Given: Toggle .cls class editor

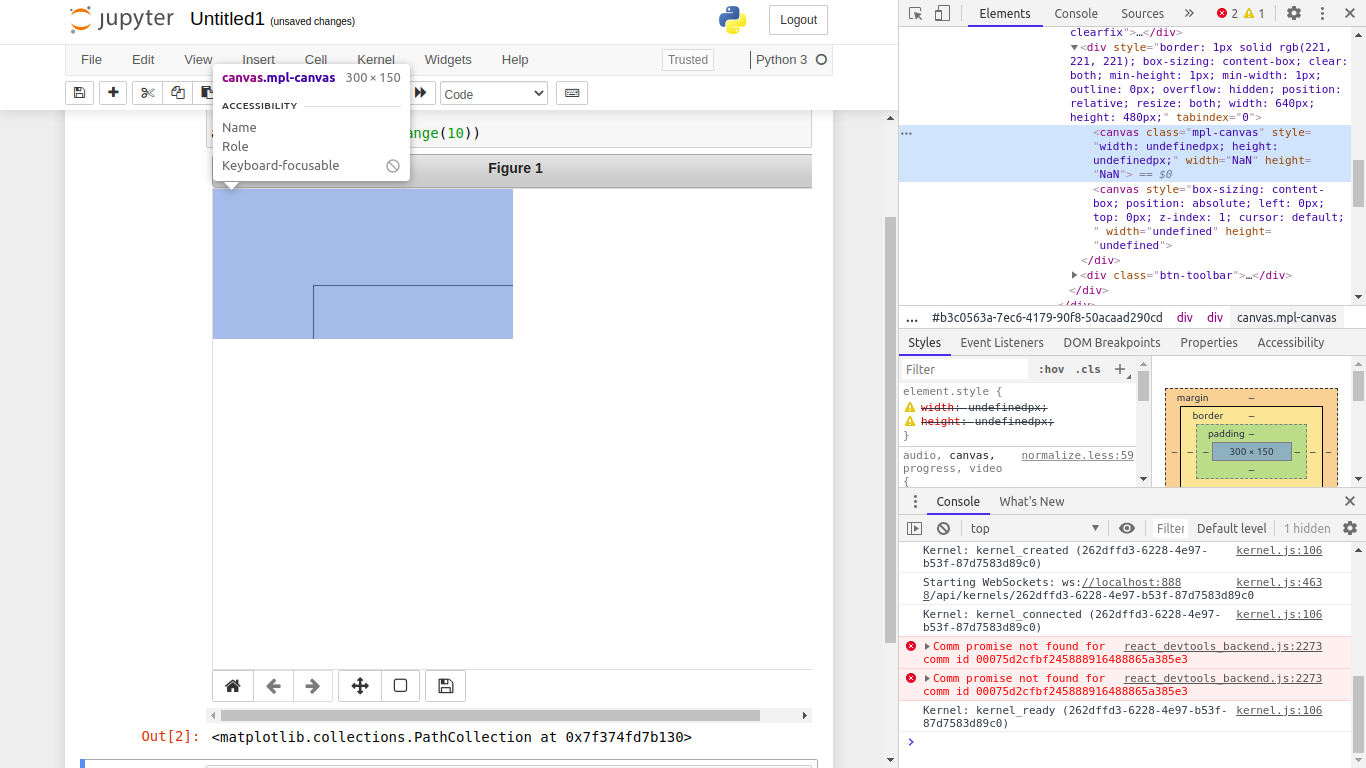Looking at the screenshot, I should coord(1088,369).
